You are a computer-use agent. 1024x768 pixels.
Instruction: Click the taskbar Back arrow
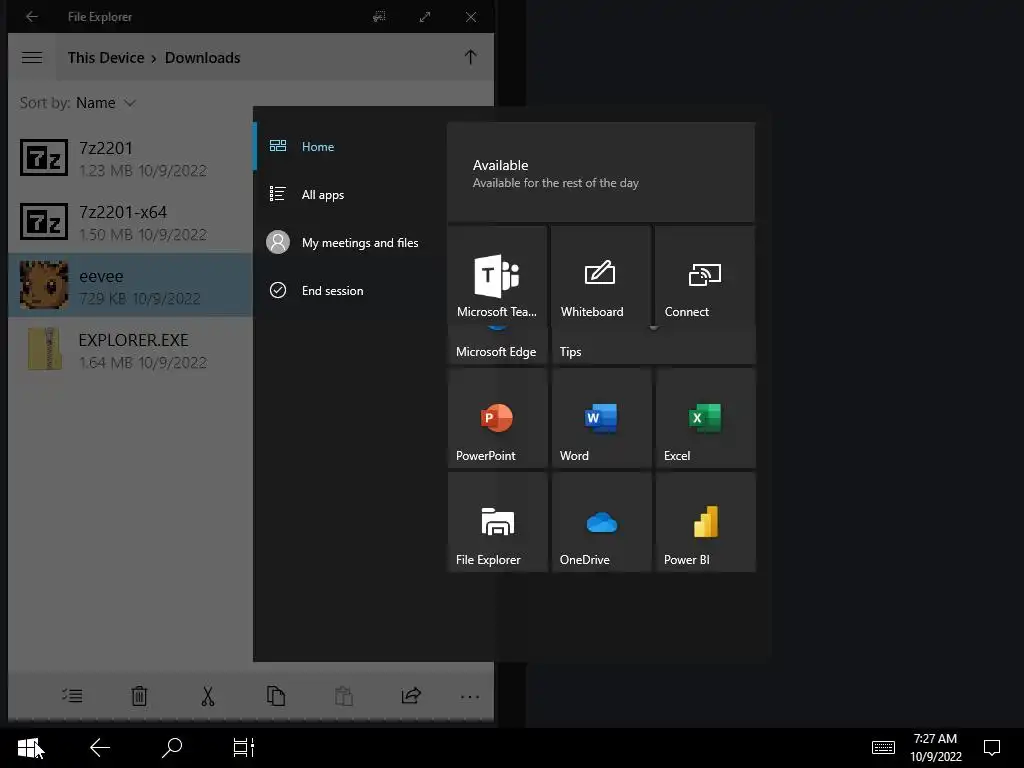tap(99, 748)
